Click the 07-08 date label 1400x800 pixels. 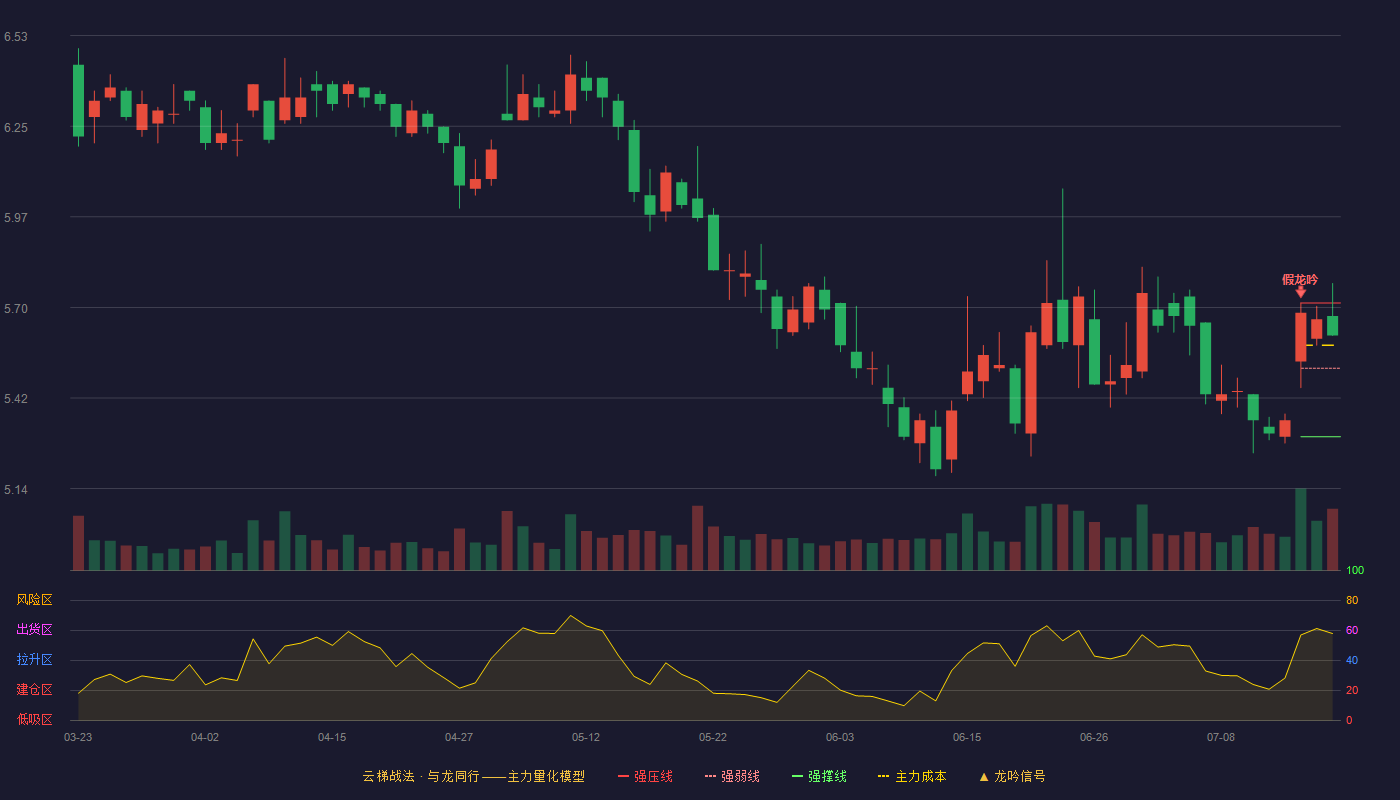point(1221,737)
